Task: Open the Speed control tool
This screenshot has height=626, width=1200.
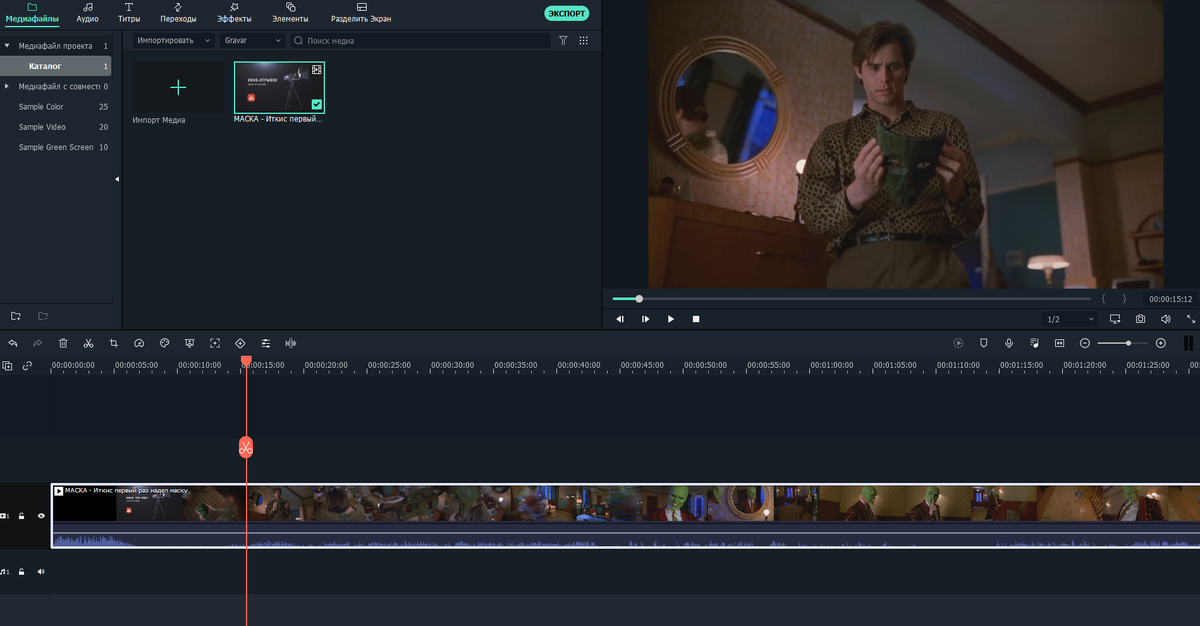Action: pos(139,343)
